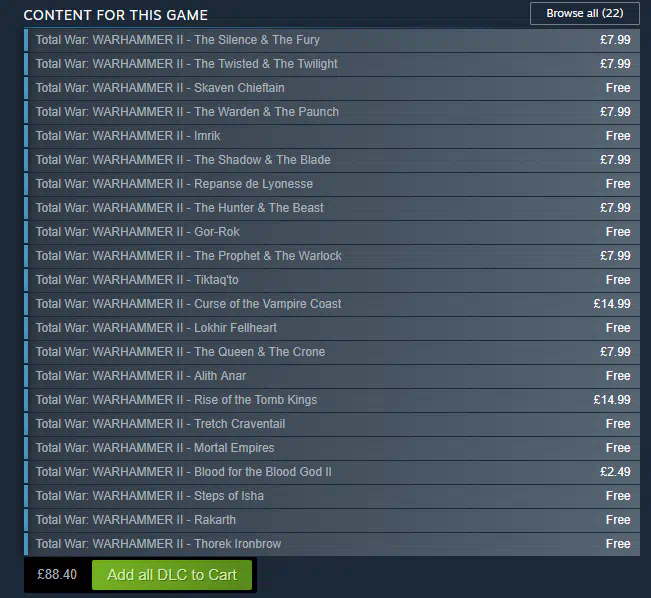Screen dimensions: 651x598
Task: Open The Shadow & The Blade DLC
Action: point(332,160)
